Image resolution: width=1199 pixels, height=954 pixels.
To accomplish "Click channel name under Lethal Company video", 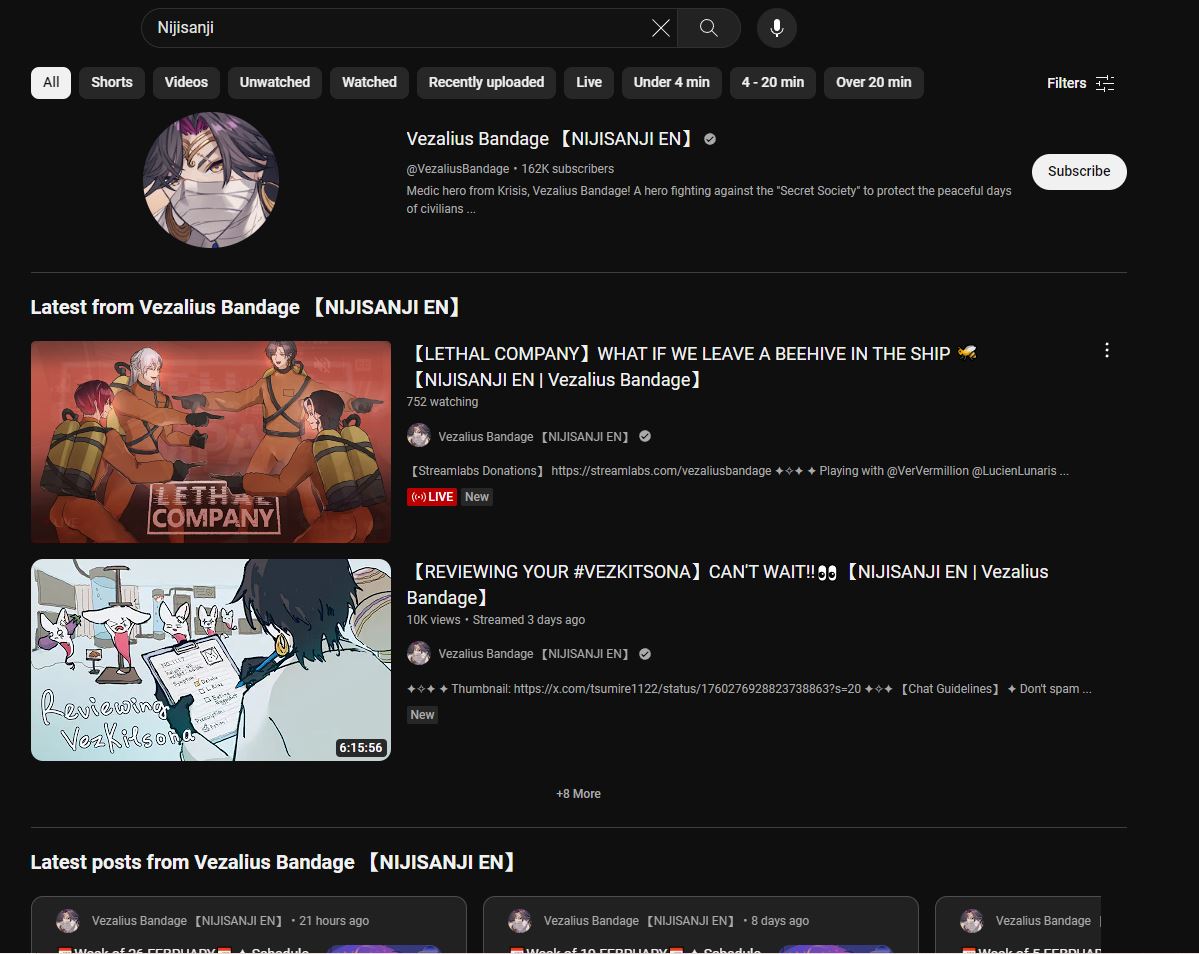I will 533,436.
